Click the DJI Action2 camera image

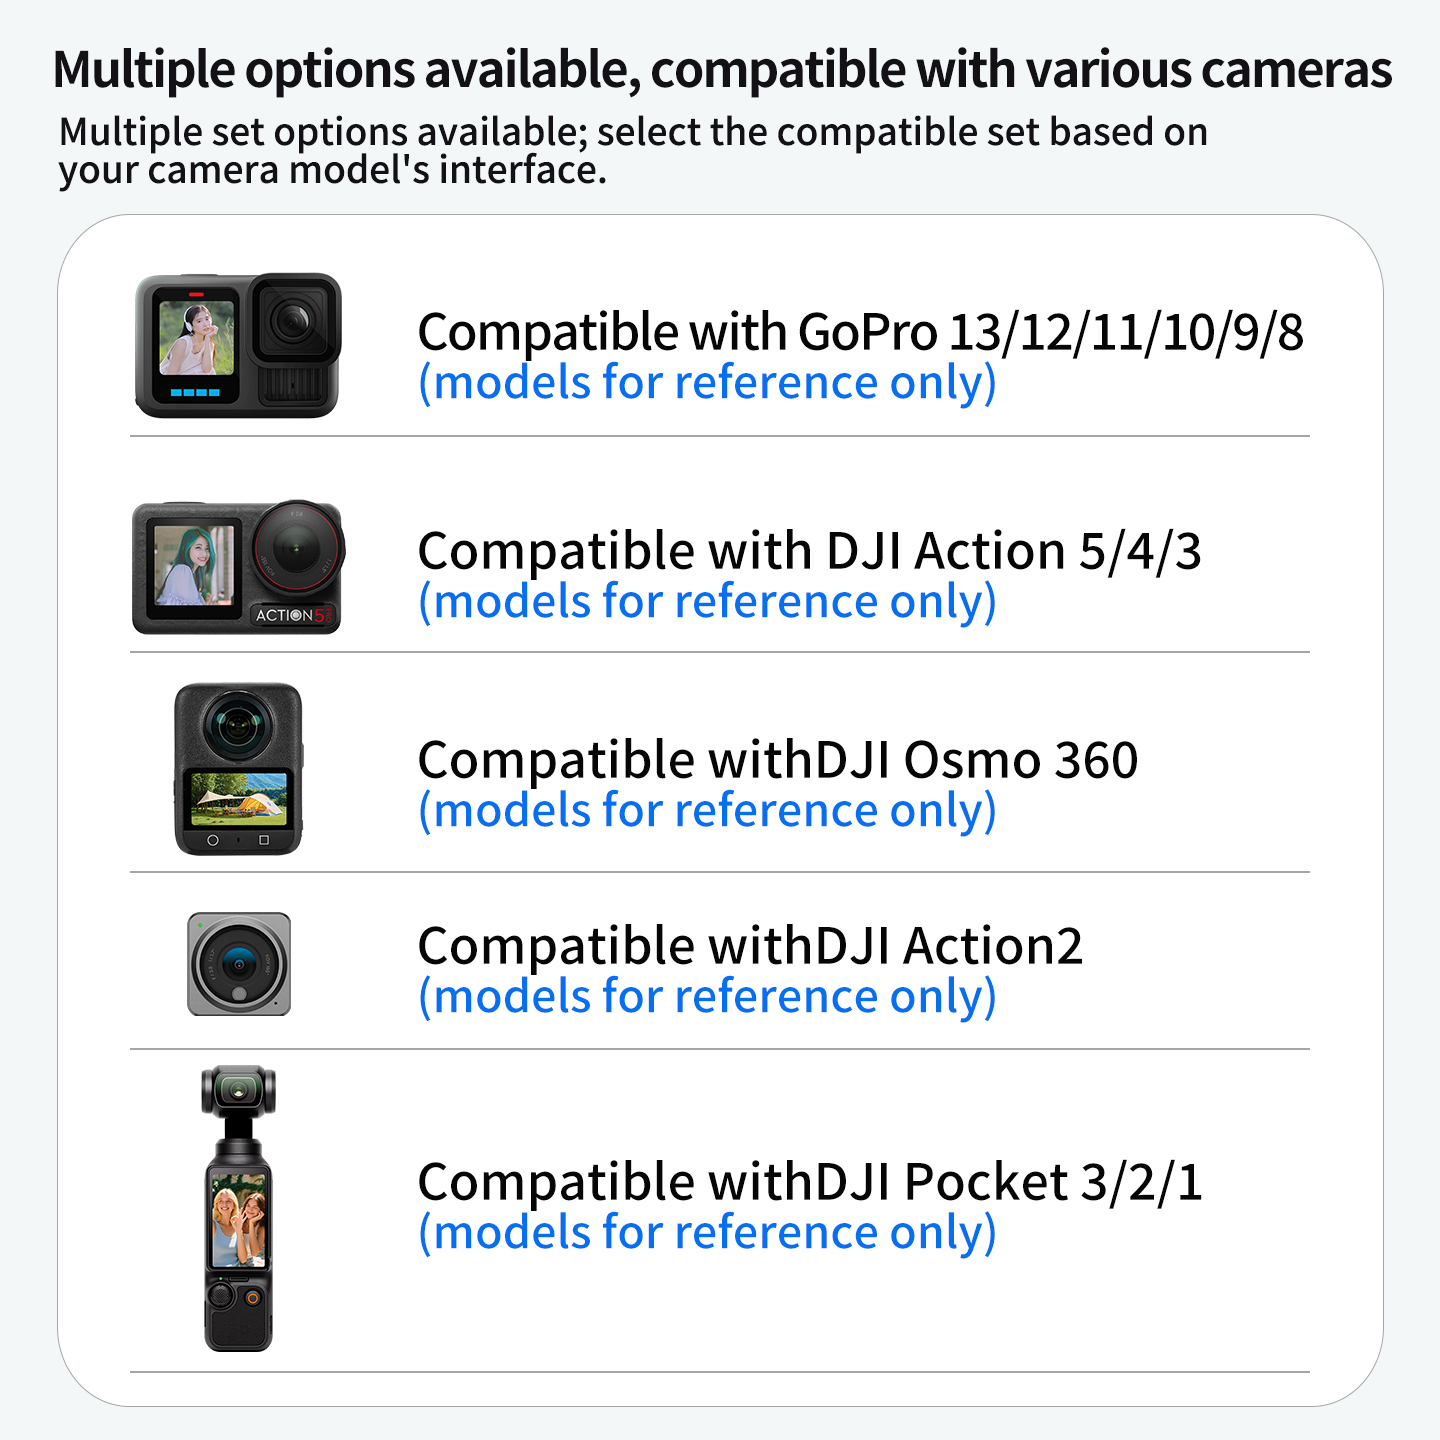coord(239,964)
